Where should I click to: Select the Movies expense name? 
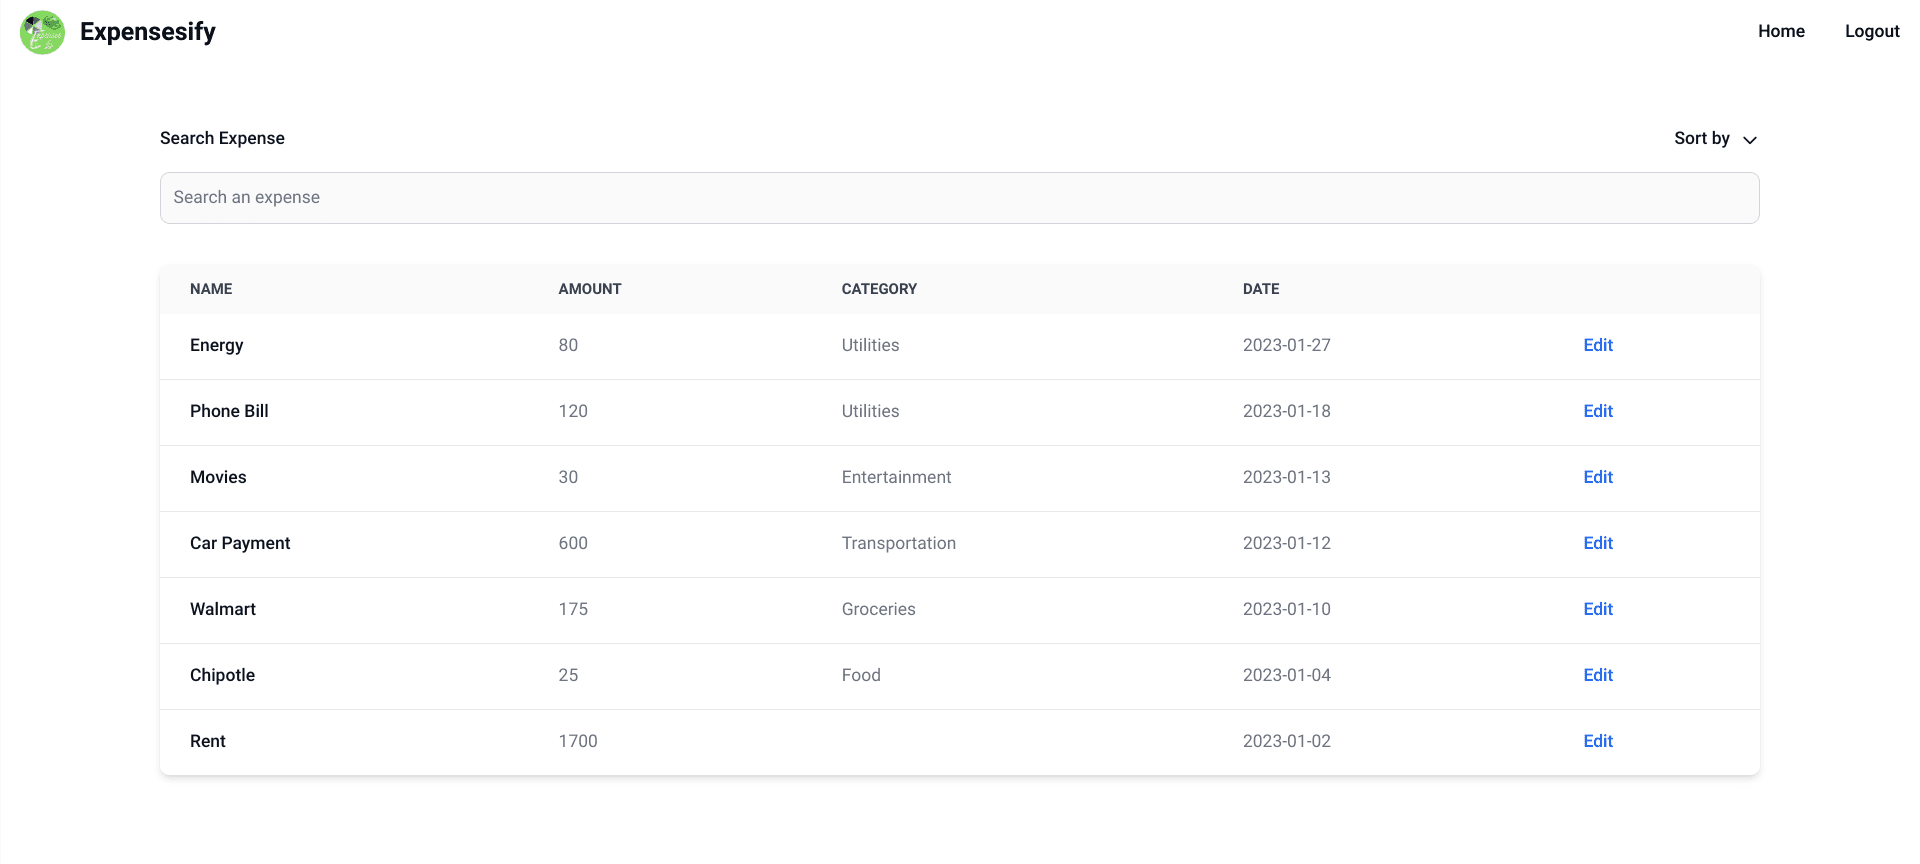(218, 477)
